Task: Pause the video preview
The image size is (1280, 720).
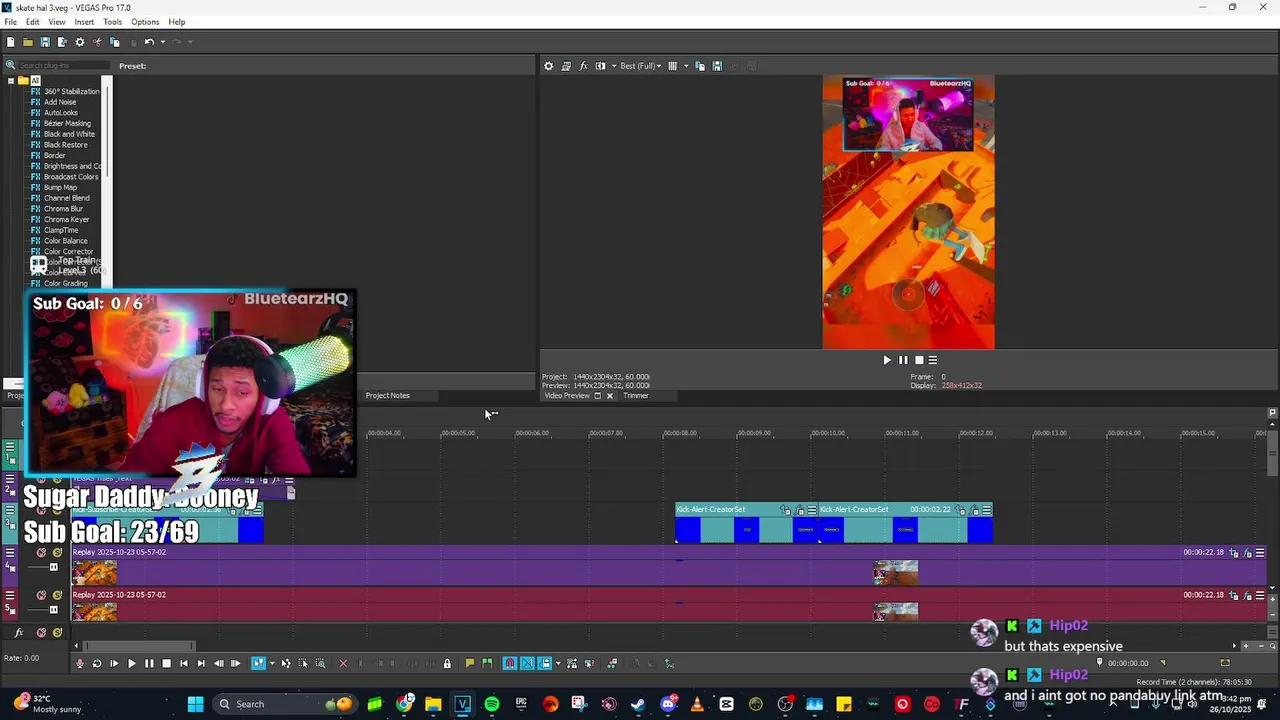Action: point(903,360)
